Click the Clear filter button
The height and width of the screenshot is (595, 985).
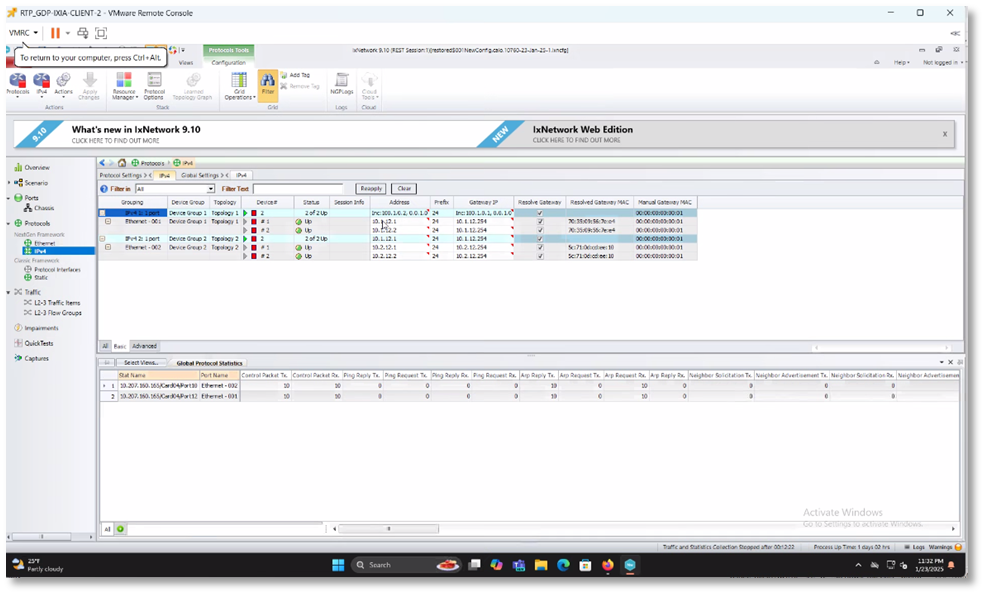click(404, 188)
